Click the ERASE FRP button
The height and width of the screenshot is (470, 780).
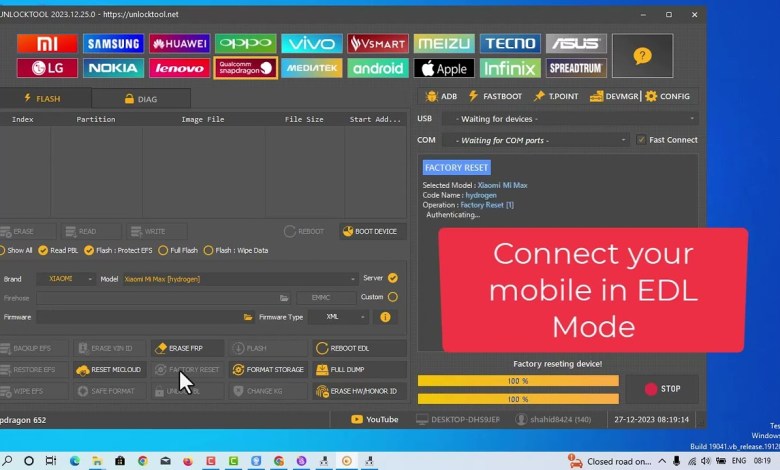point(186,348)
